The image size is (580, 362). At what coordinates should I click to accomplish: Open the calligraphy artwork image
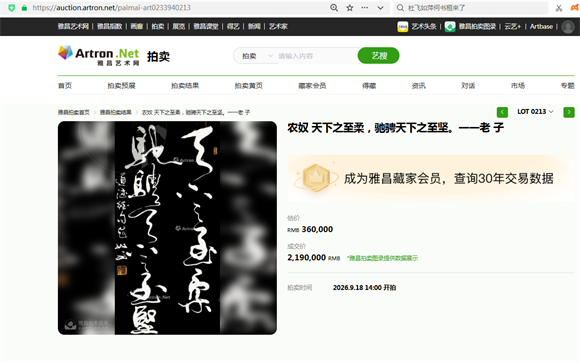167,228
